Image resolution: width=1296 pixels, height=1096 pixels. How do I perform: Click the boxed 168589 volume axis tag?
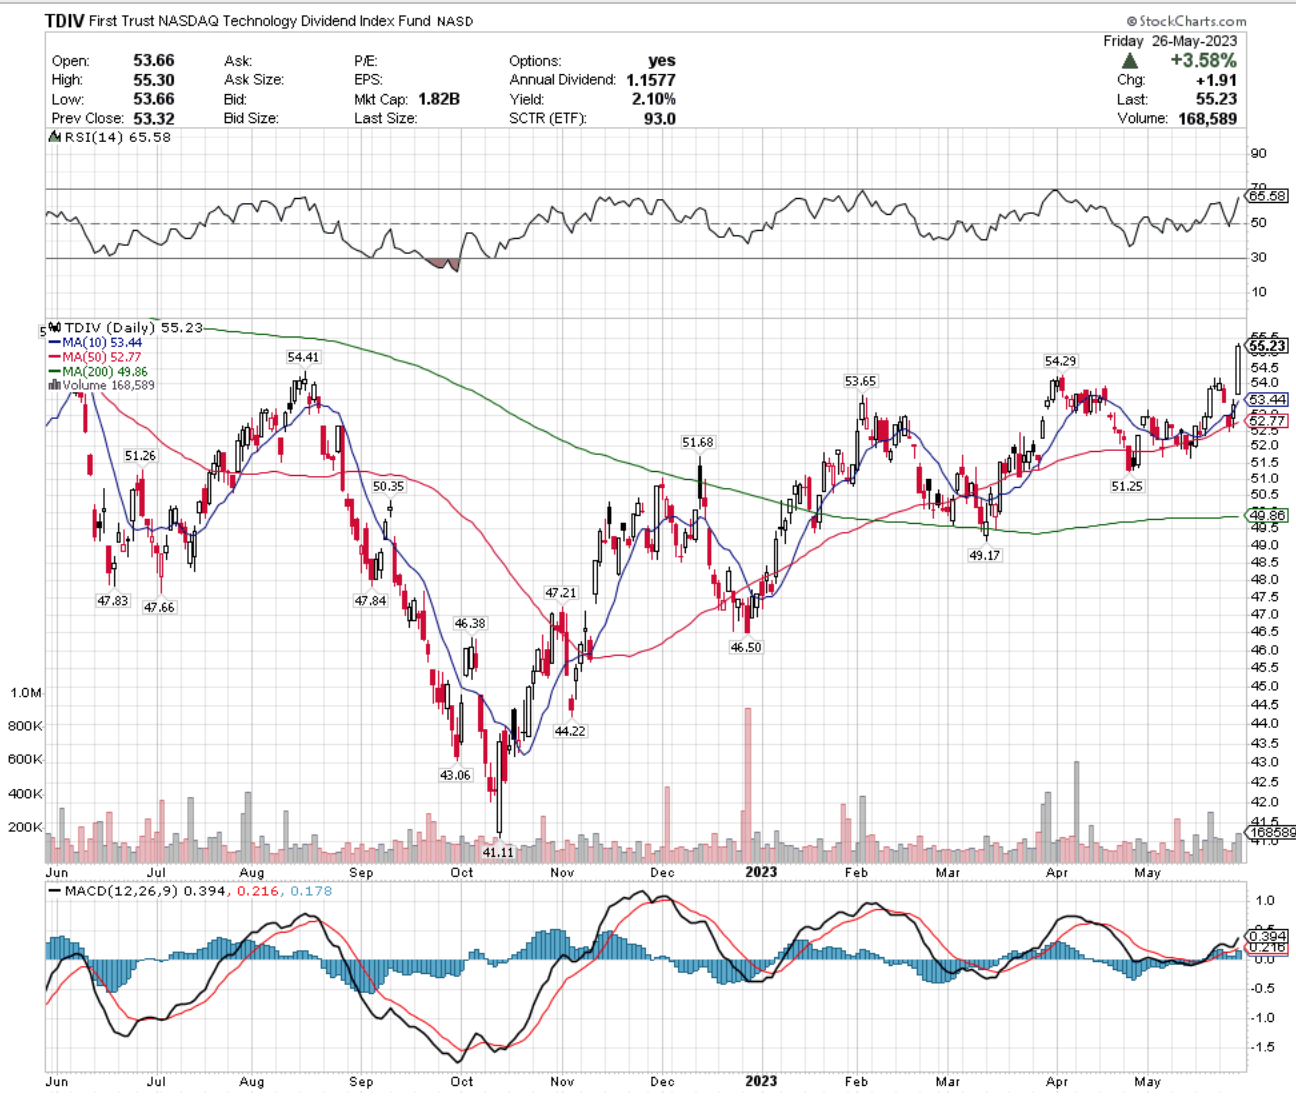pos(1272,832)
